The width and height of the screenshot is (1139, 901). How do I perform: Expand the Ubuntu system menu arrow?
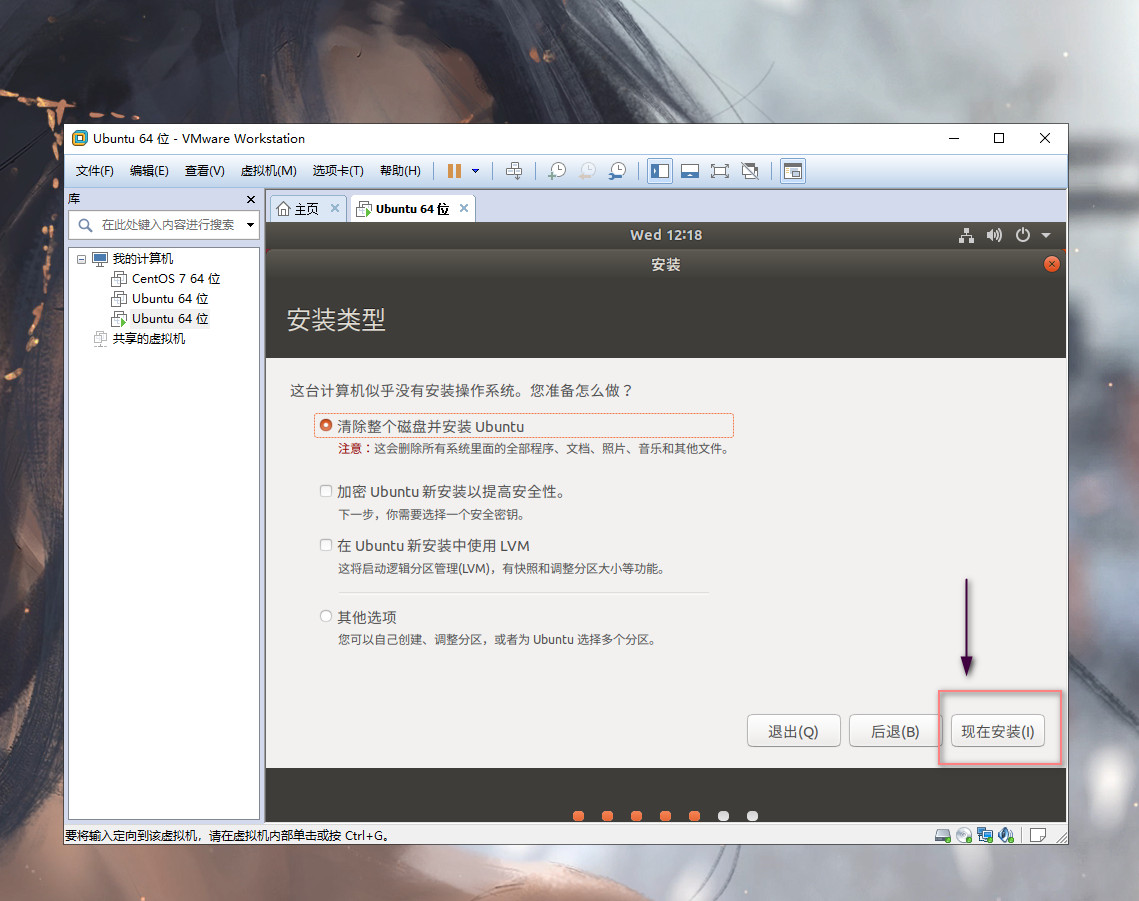click(x=1046, y=235)
